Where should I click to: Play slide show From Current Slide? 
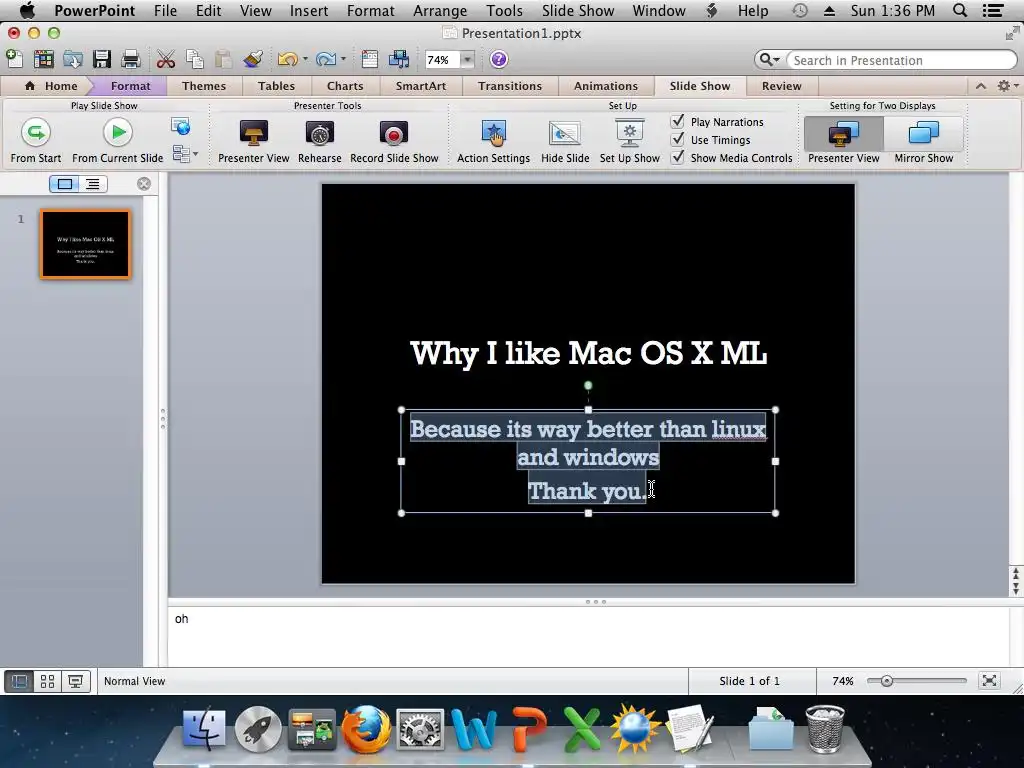coord(118,140)
